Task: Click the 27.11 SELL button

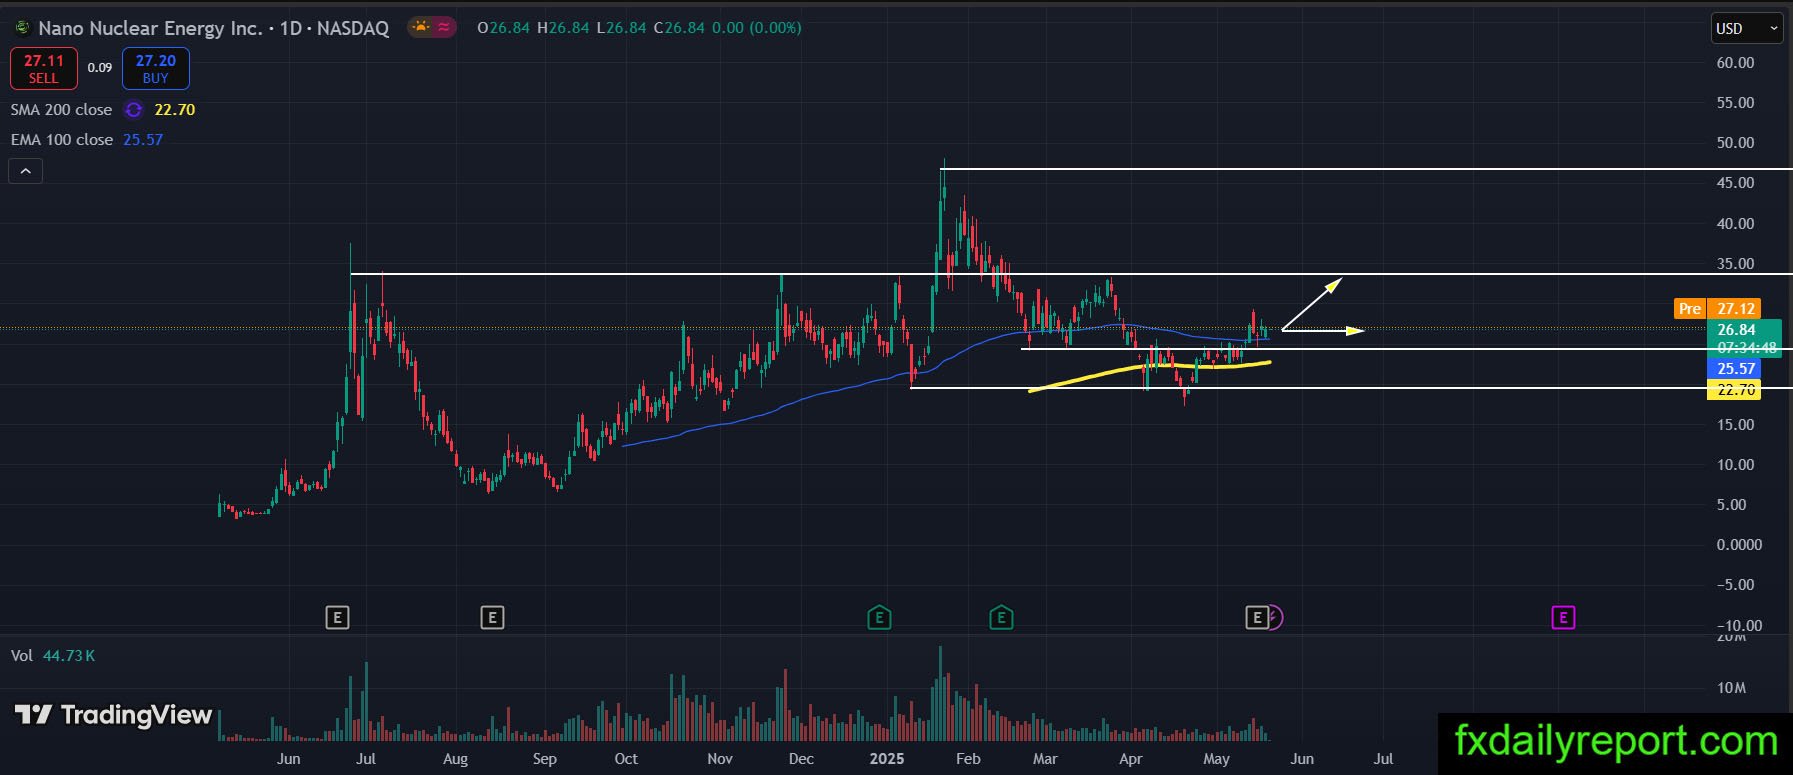Action: 43,68
